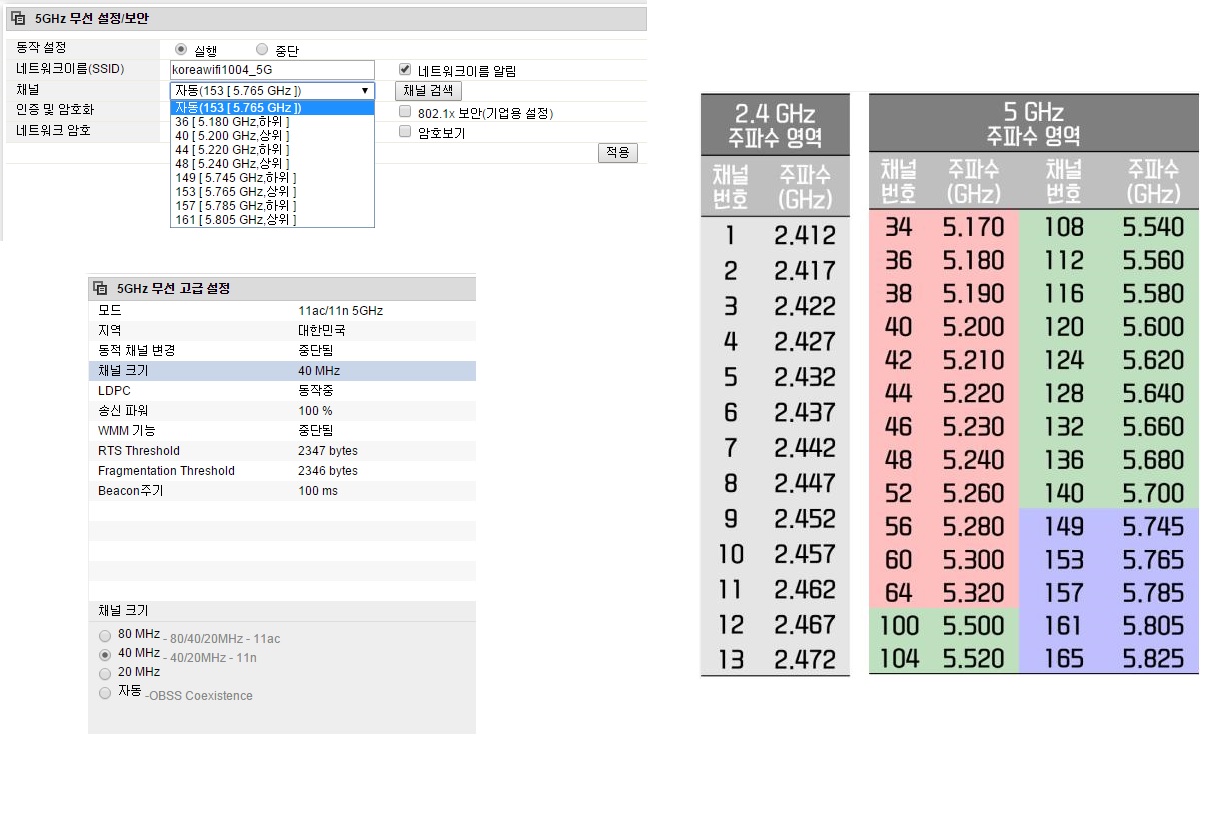Toggle the 네트워크이름 알림 checkbox

405,69
